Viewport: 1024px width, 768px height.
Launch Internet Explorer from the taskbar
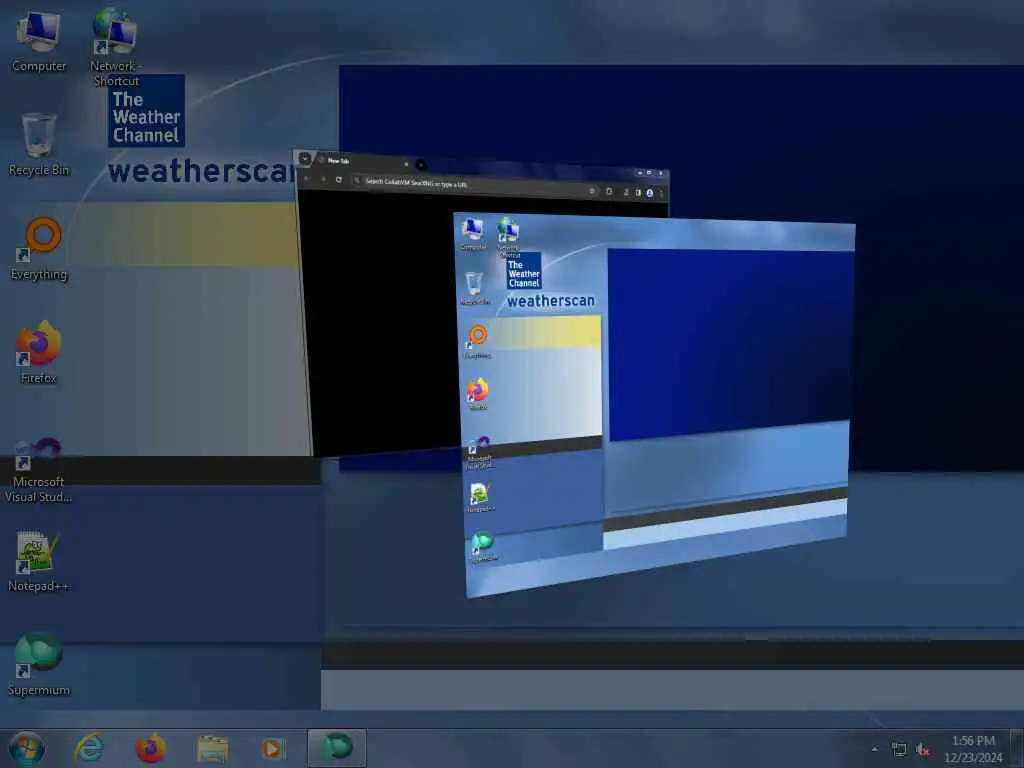89,748
